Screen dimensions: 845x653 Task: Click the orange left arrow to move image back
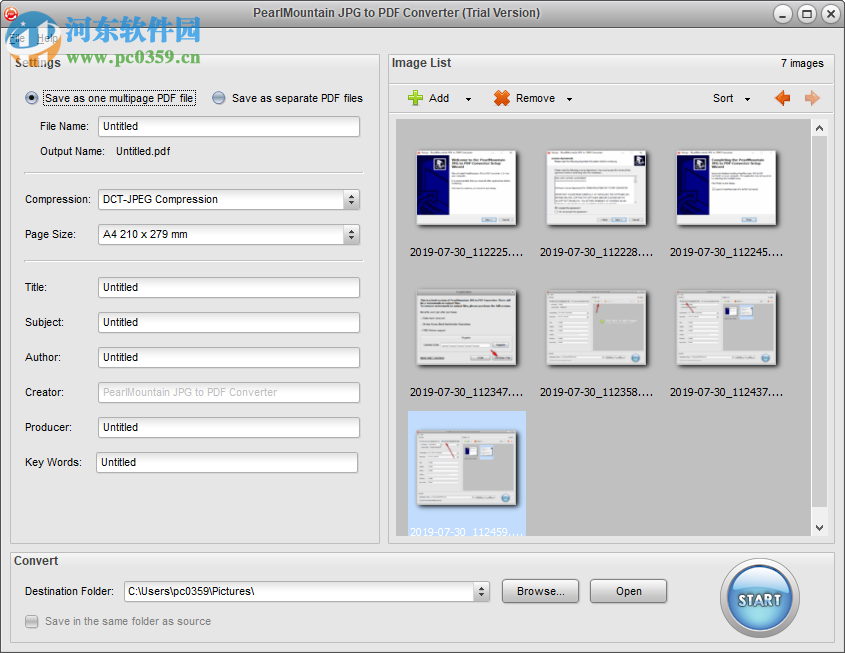783,98
